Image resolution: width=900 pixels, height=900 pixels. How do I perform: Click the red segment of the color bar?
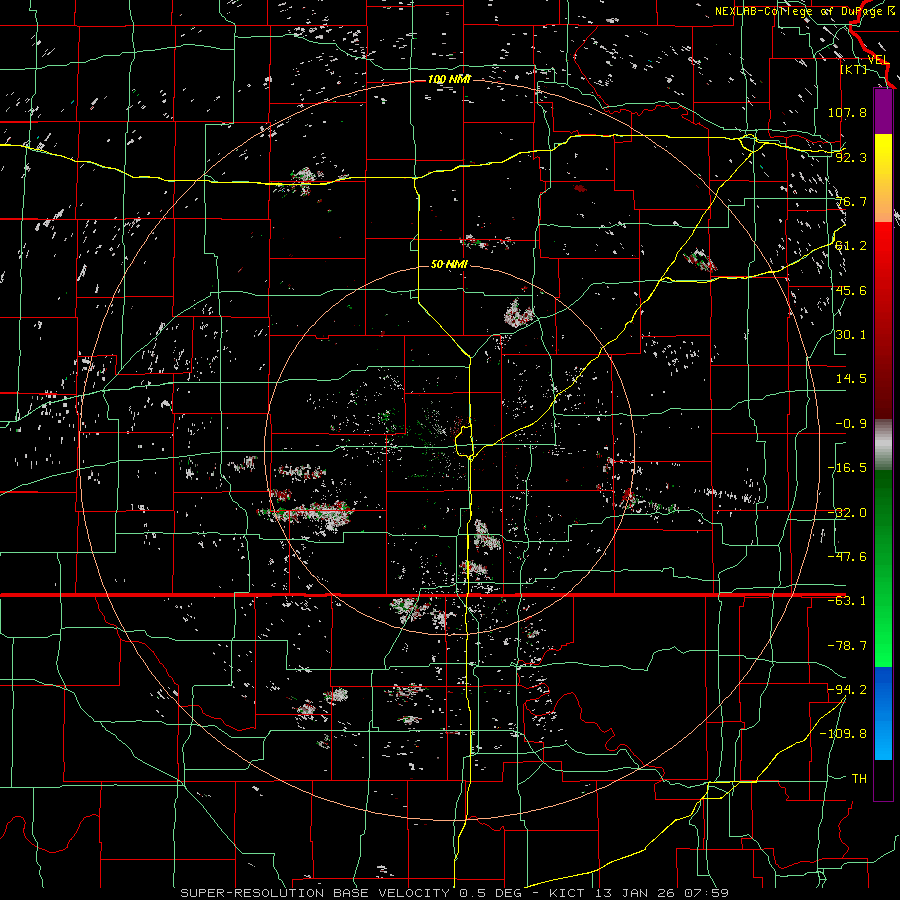883,320
